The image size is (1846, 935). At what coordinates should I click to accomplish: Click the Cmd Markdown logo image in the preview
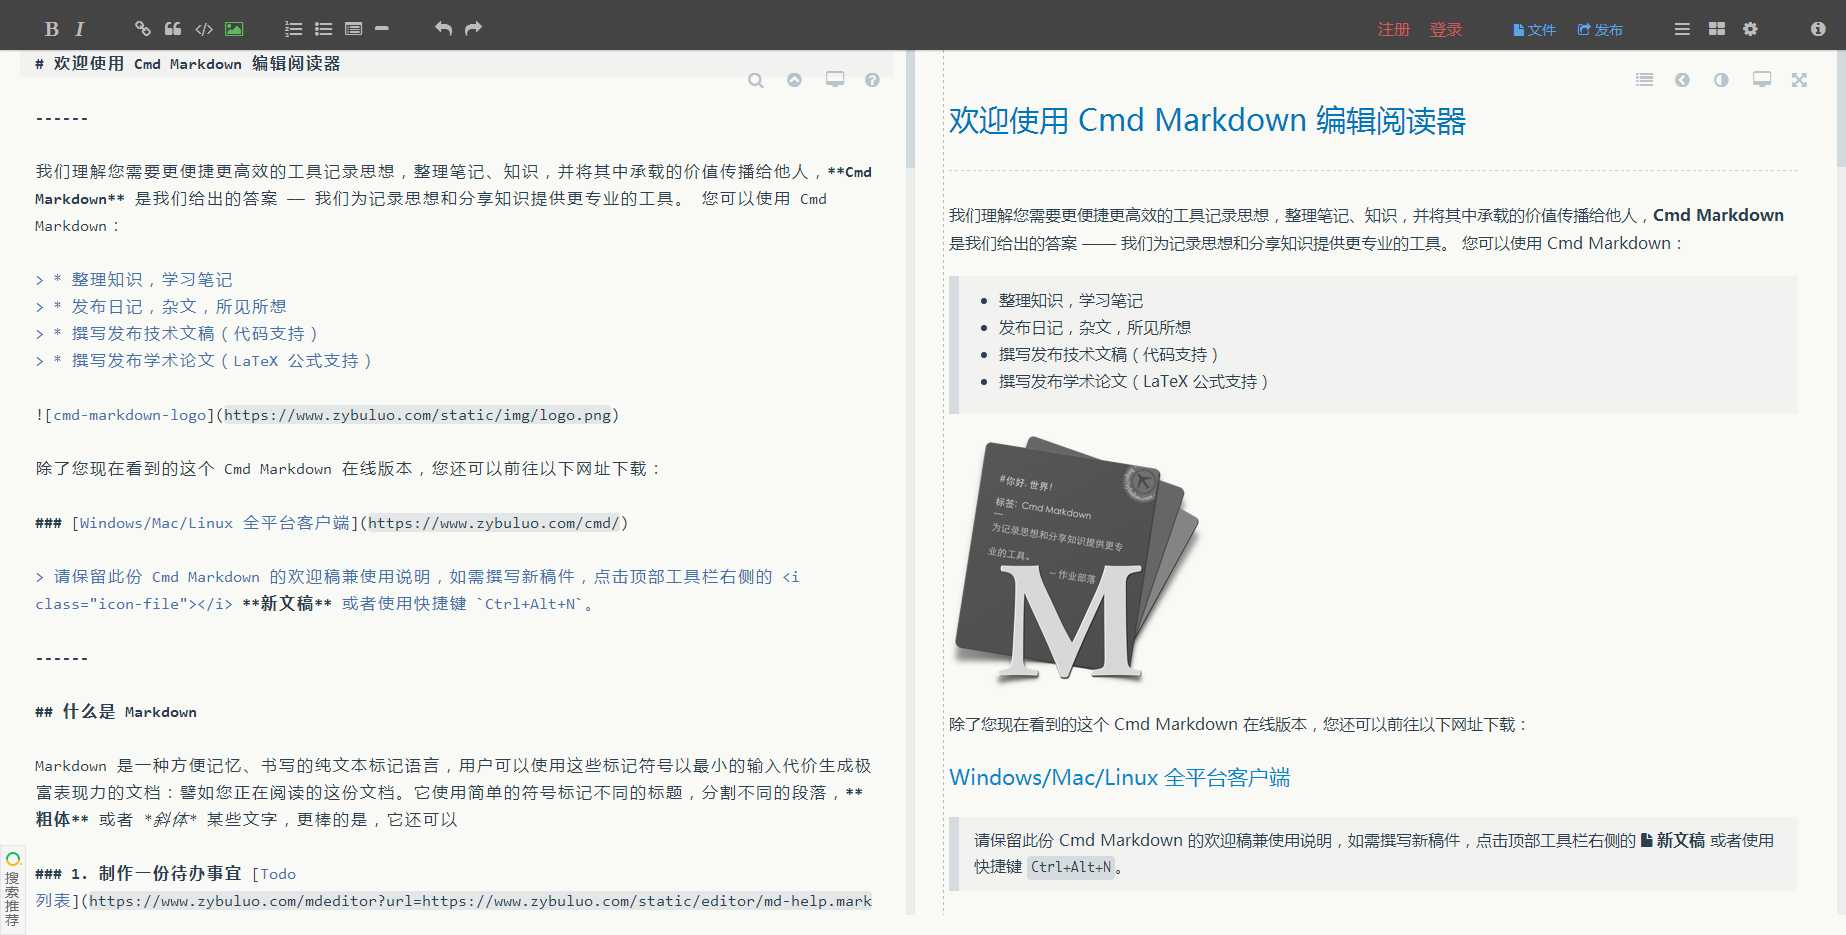click(1076, 560)
